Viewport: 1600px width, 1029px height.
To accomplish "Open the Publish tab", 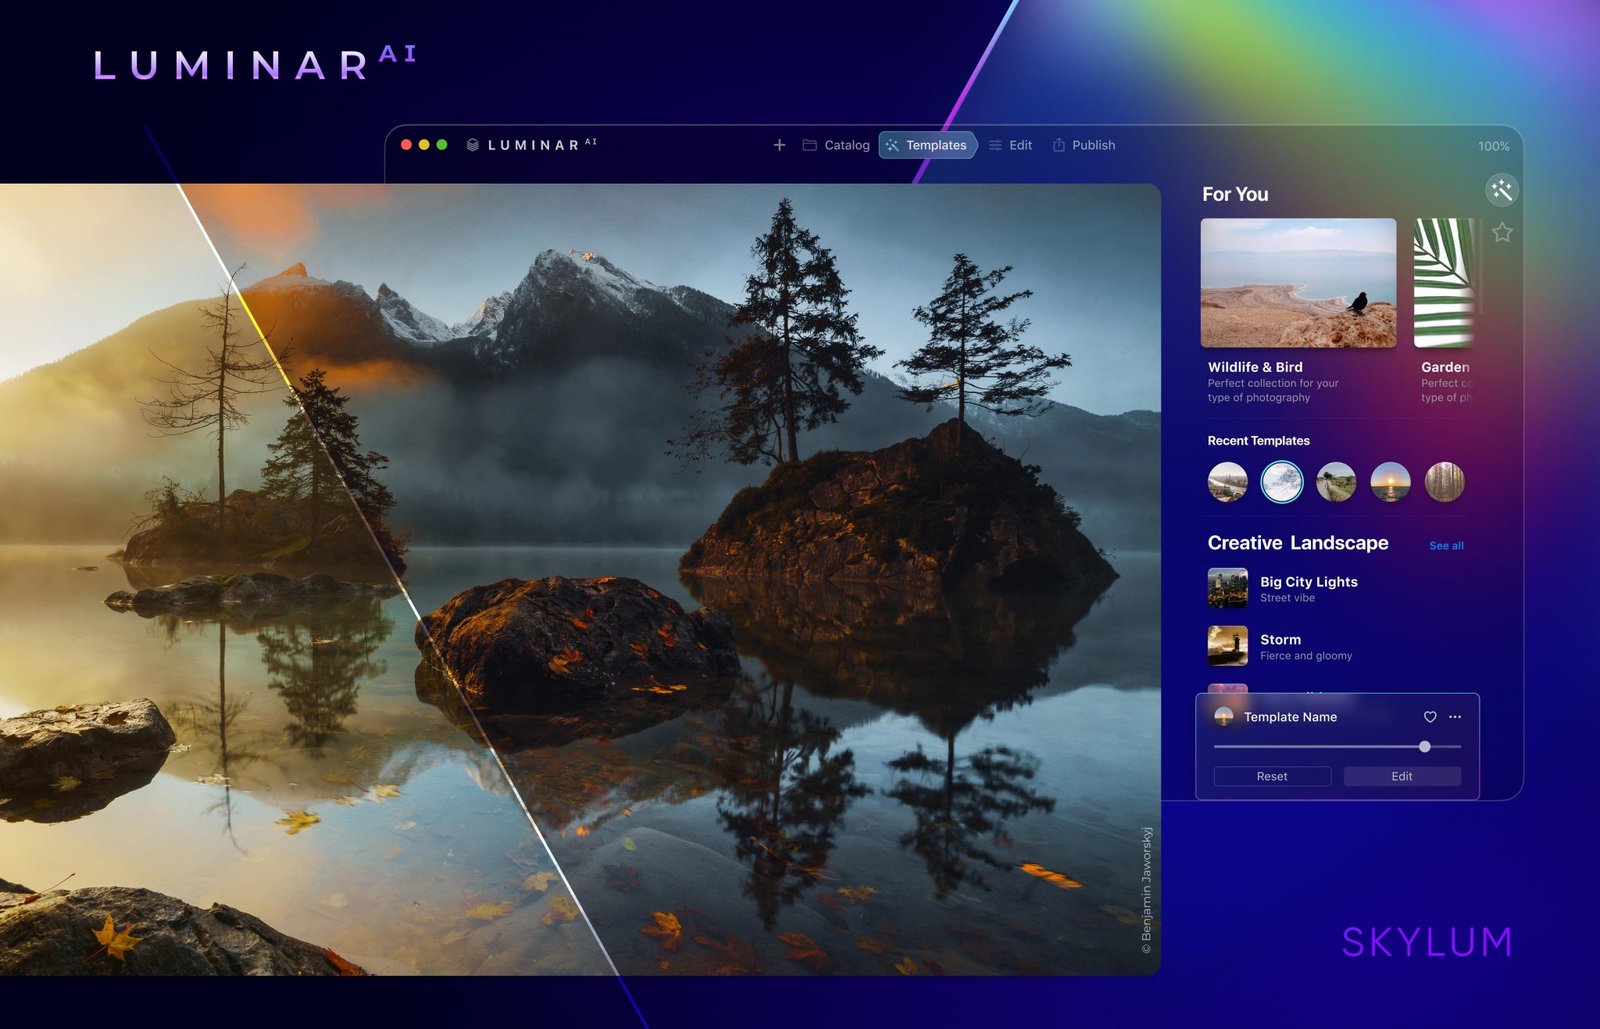I will tap(1084, 145).
